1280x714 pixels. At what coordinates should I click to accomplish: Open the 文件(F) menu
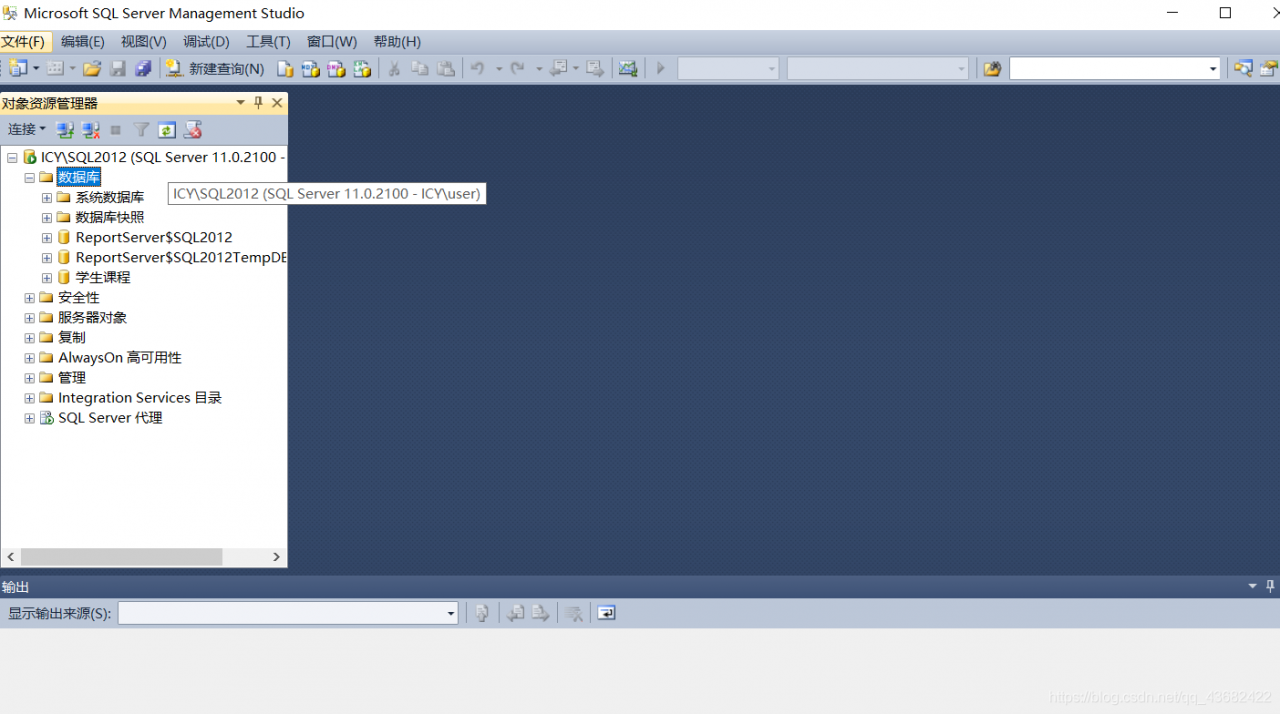pyautogui.click(x=24, y=41)
